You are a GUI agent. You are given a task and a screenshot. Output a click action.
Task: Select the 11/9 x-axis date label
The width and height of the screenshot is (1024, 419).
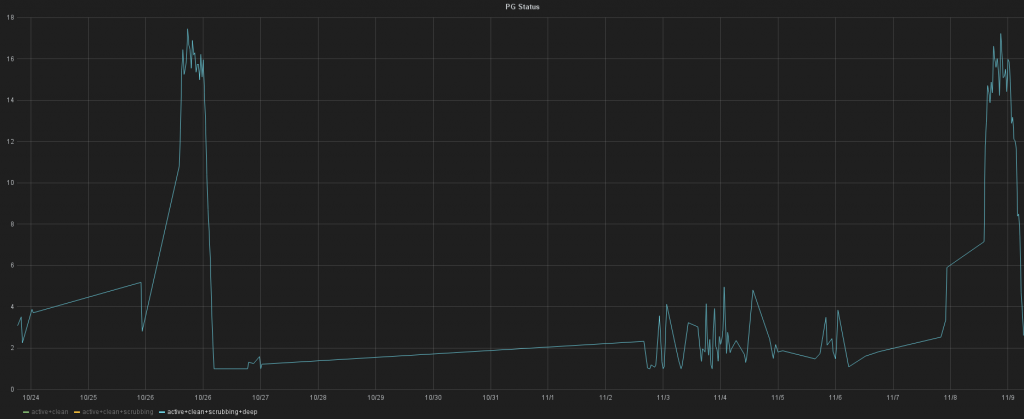[x=1006, y=397]
